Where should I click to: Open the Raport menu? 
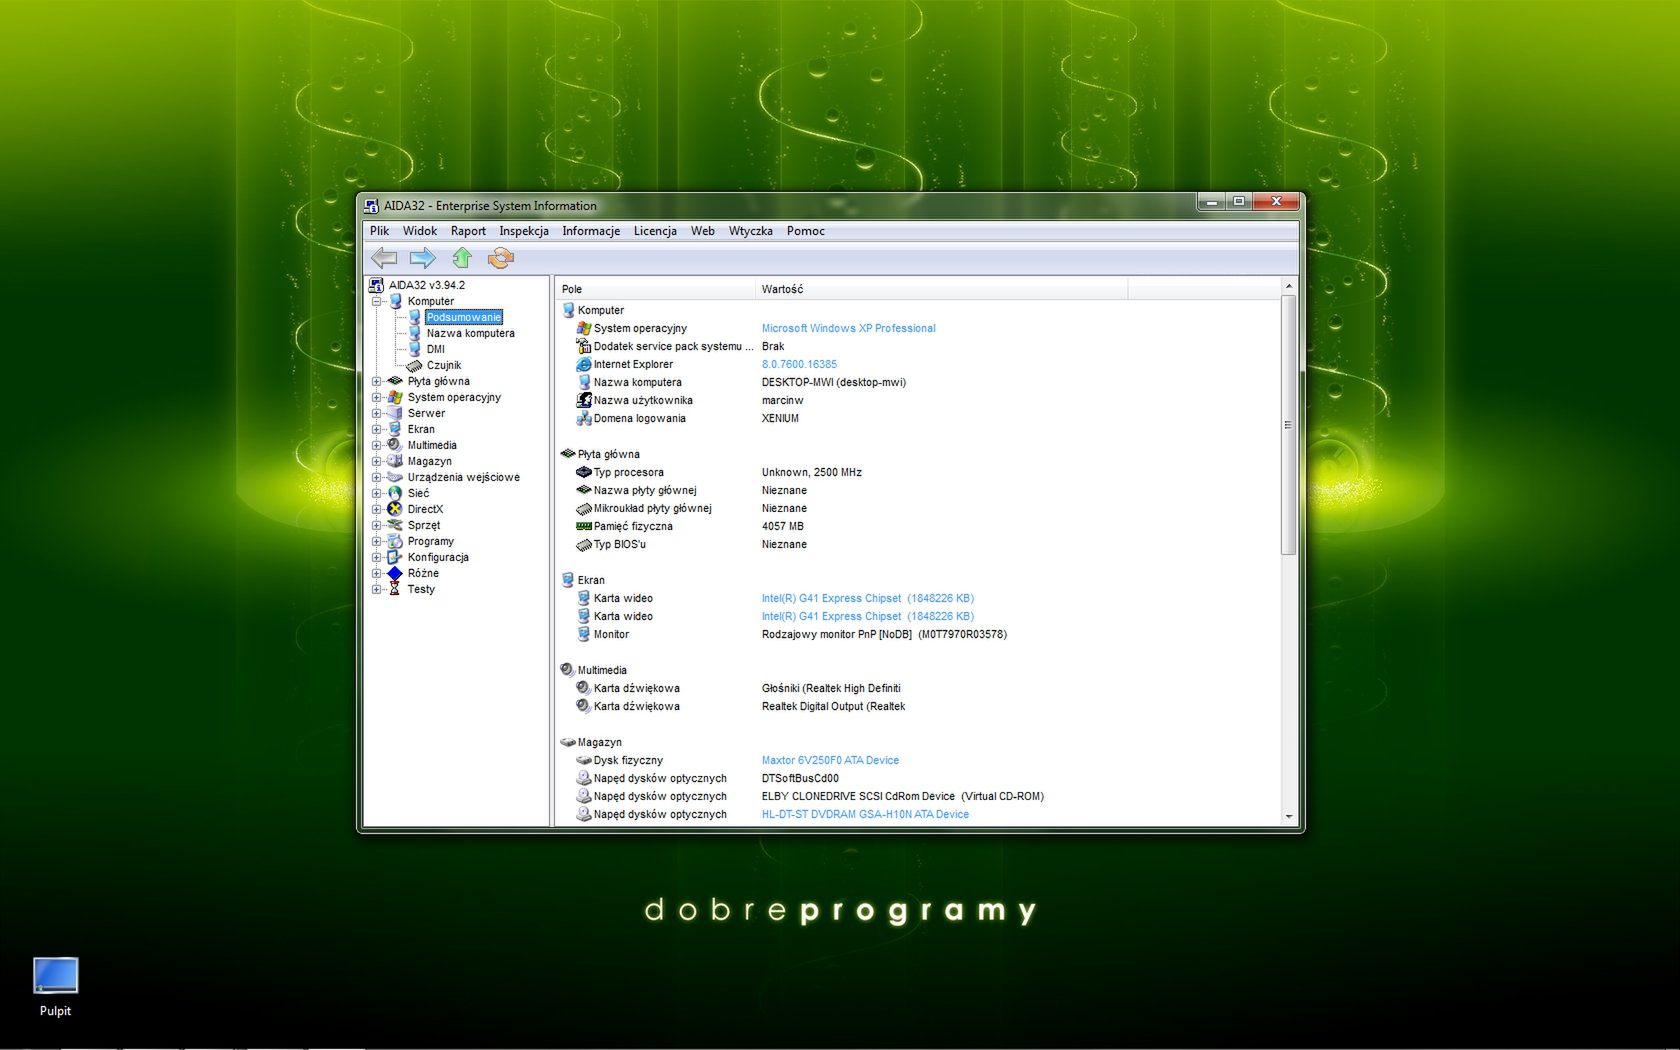coord(468,231)
